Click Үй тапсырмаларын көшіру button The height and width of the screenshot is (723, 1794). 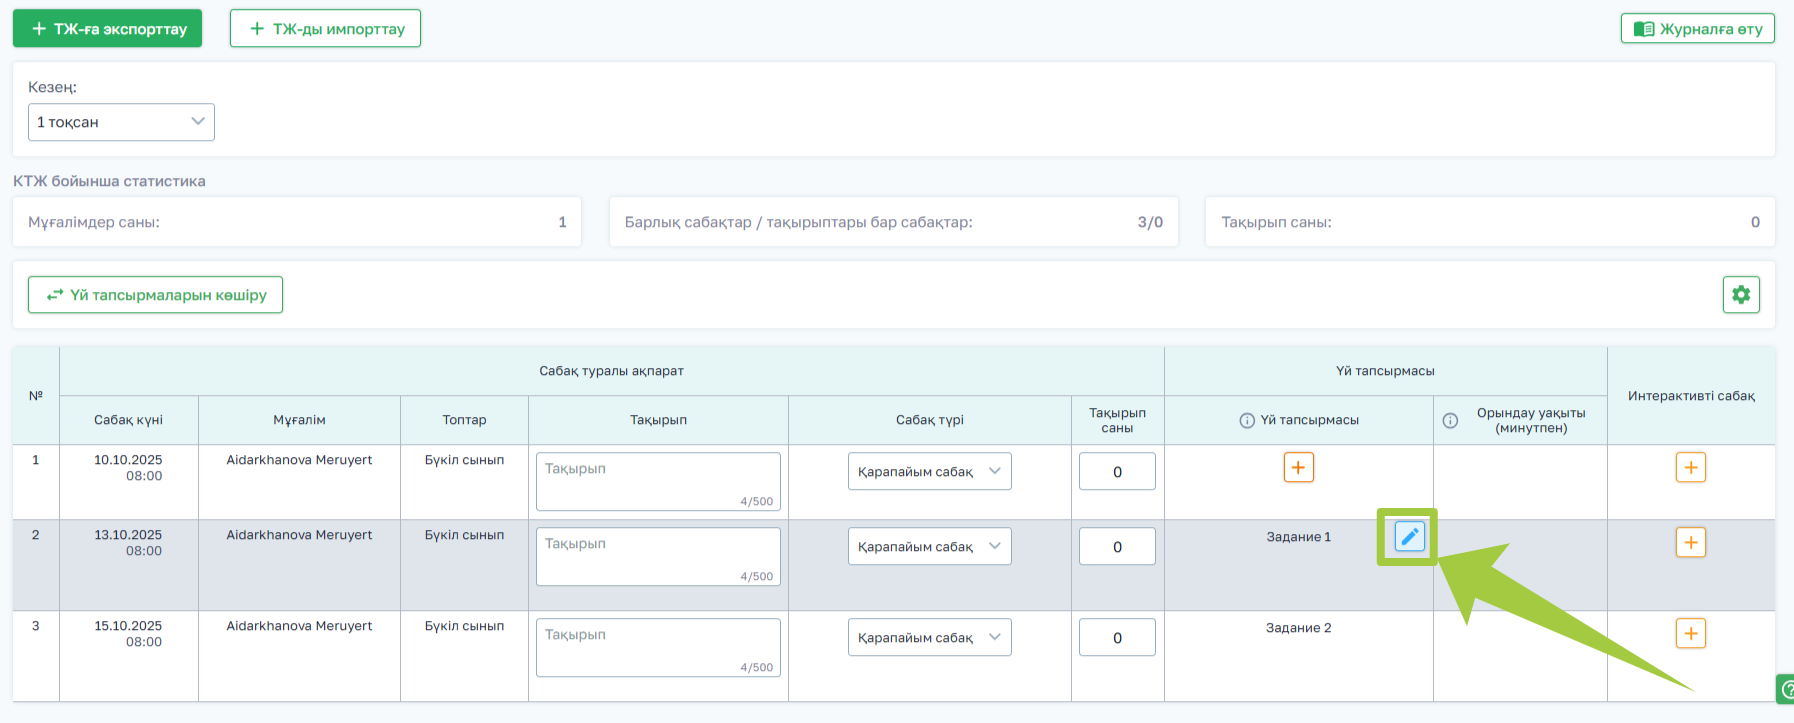[x=155, y=295]
